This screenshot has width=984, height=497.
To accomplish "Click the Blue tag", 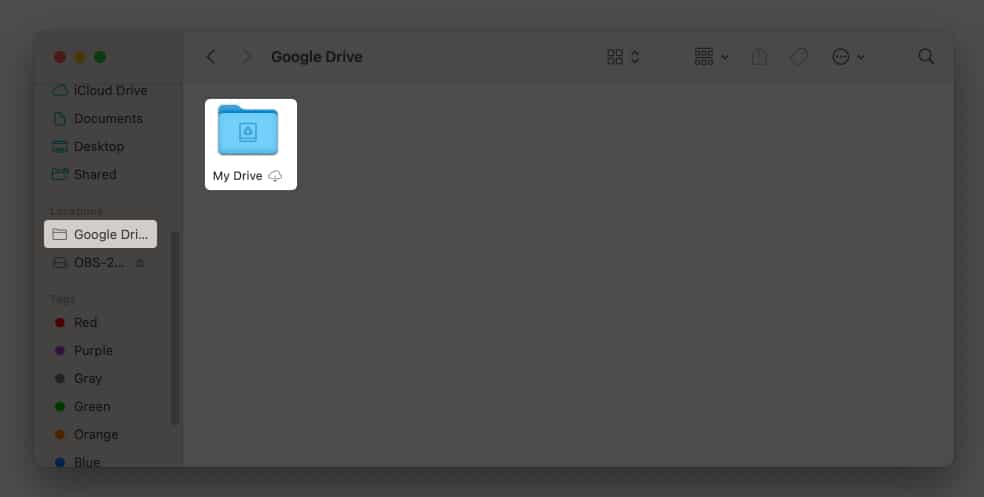I will coord(77,462).
